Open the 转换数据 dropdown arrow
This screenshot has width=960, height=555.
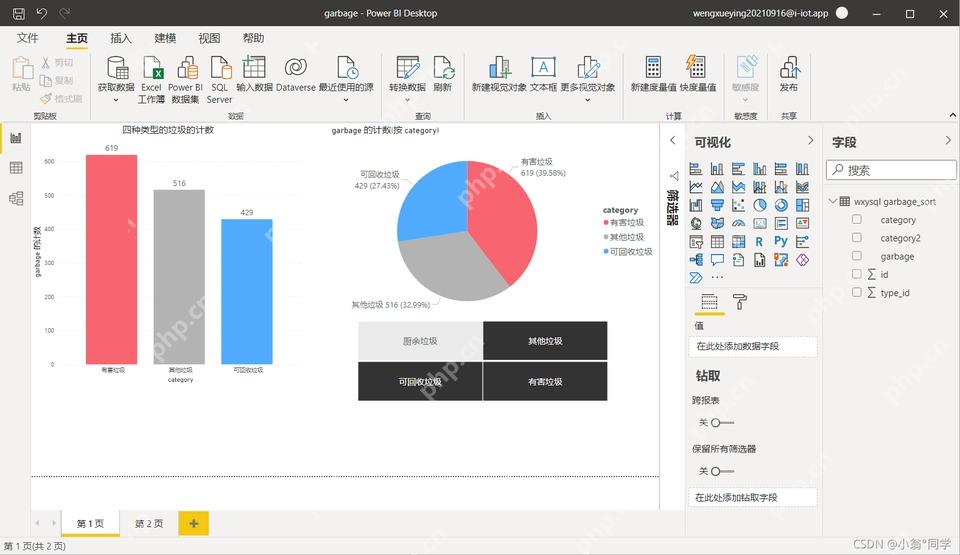point(407,100)
